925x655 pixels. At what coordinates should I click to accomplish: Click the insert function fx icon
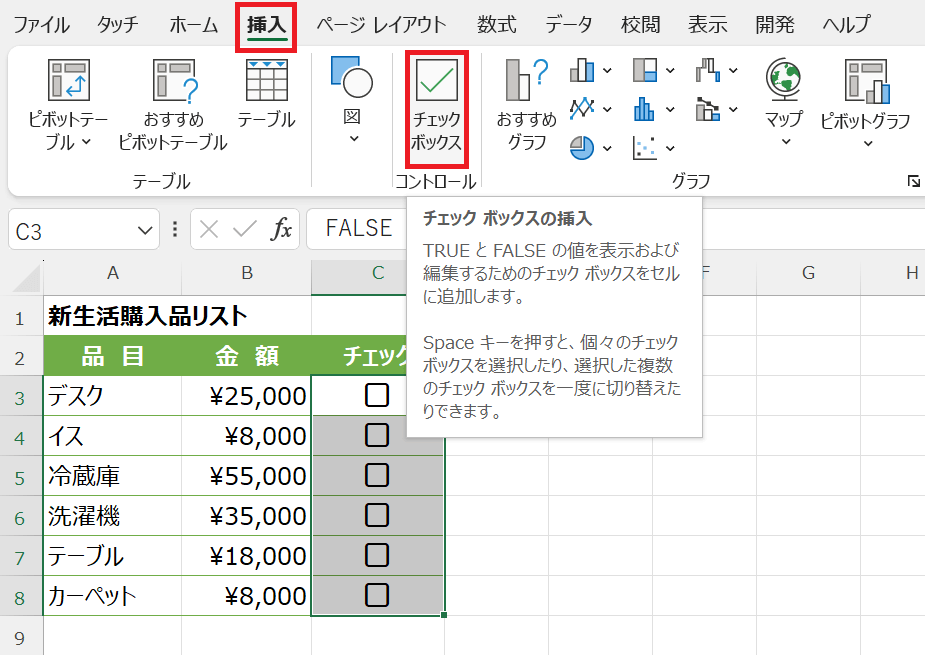point(283,229)
